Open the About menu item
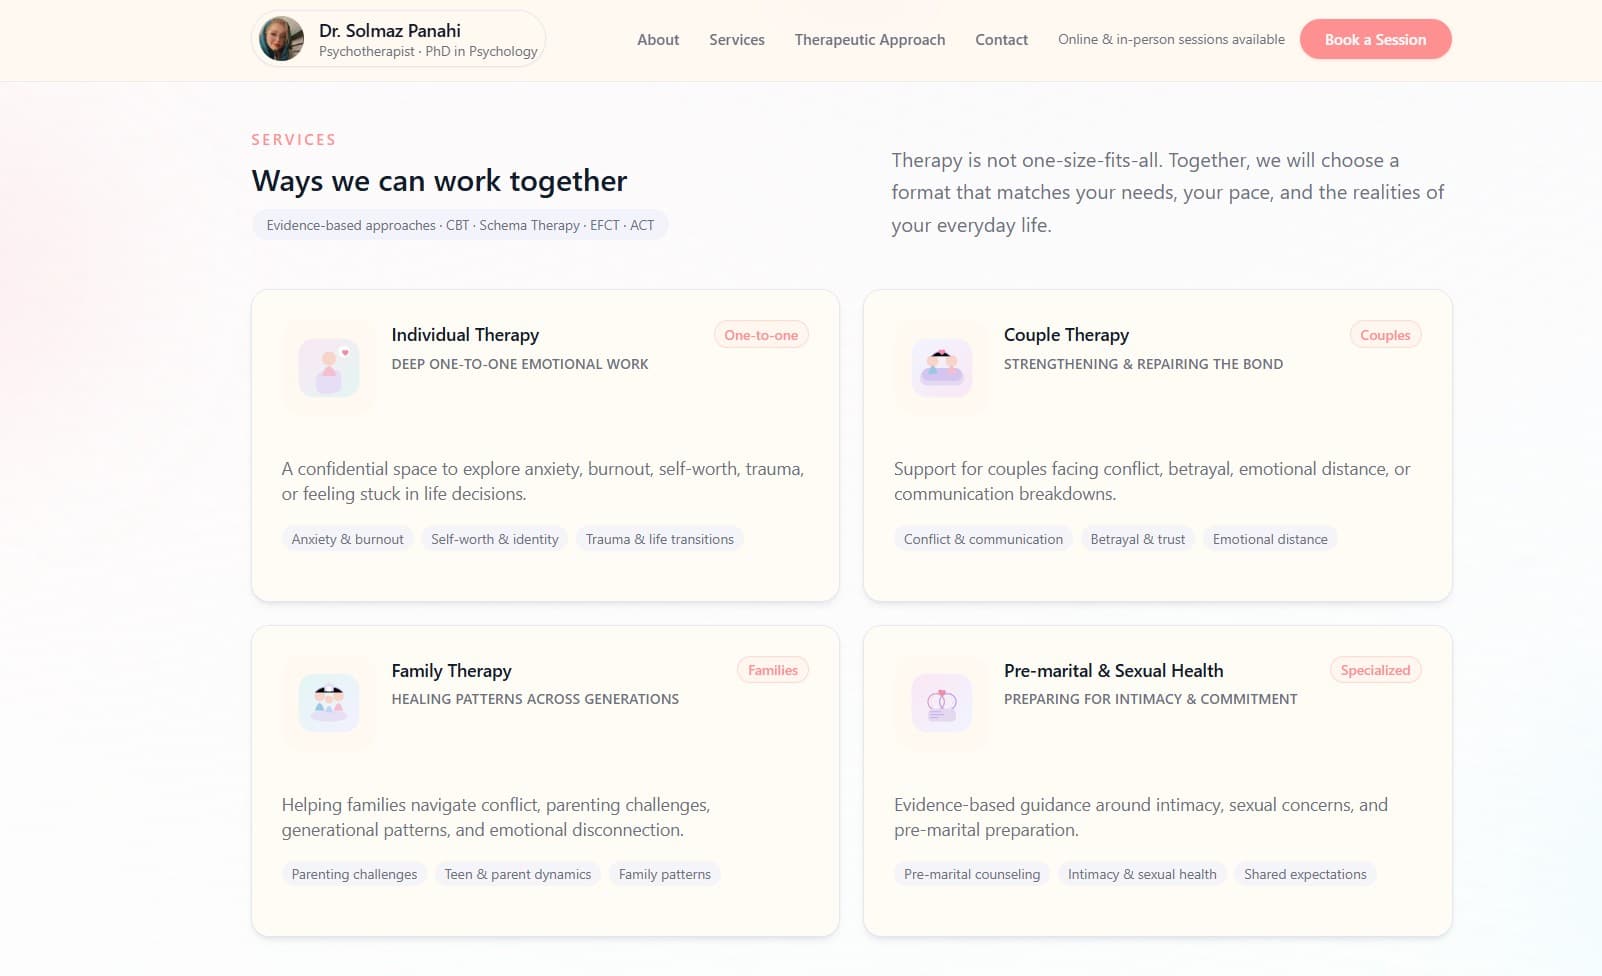Screen dimensions: 1602x976 [658, 40]
